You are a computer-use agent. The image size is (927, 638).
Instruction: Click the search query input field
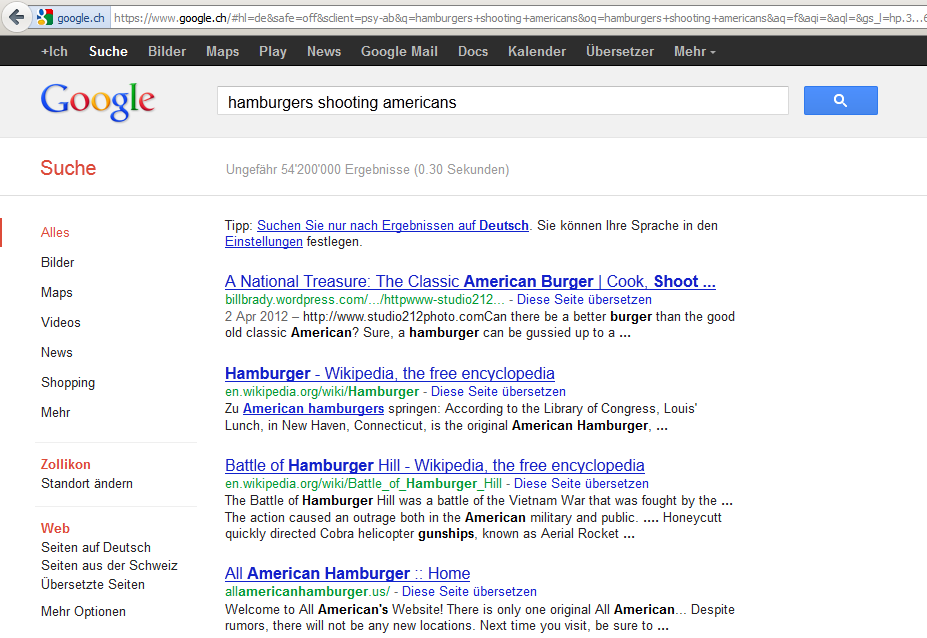coord(503,101)
